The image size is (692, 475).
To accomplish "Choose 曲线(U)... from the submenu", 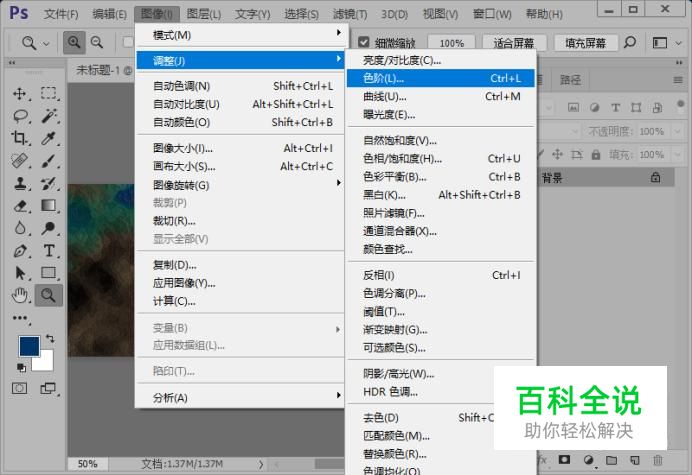I will pyautogui.click(x=441, y=96).
